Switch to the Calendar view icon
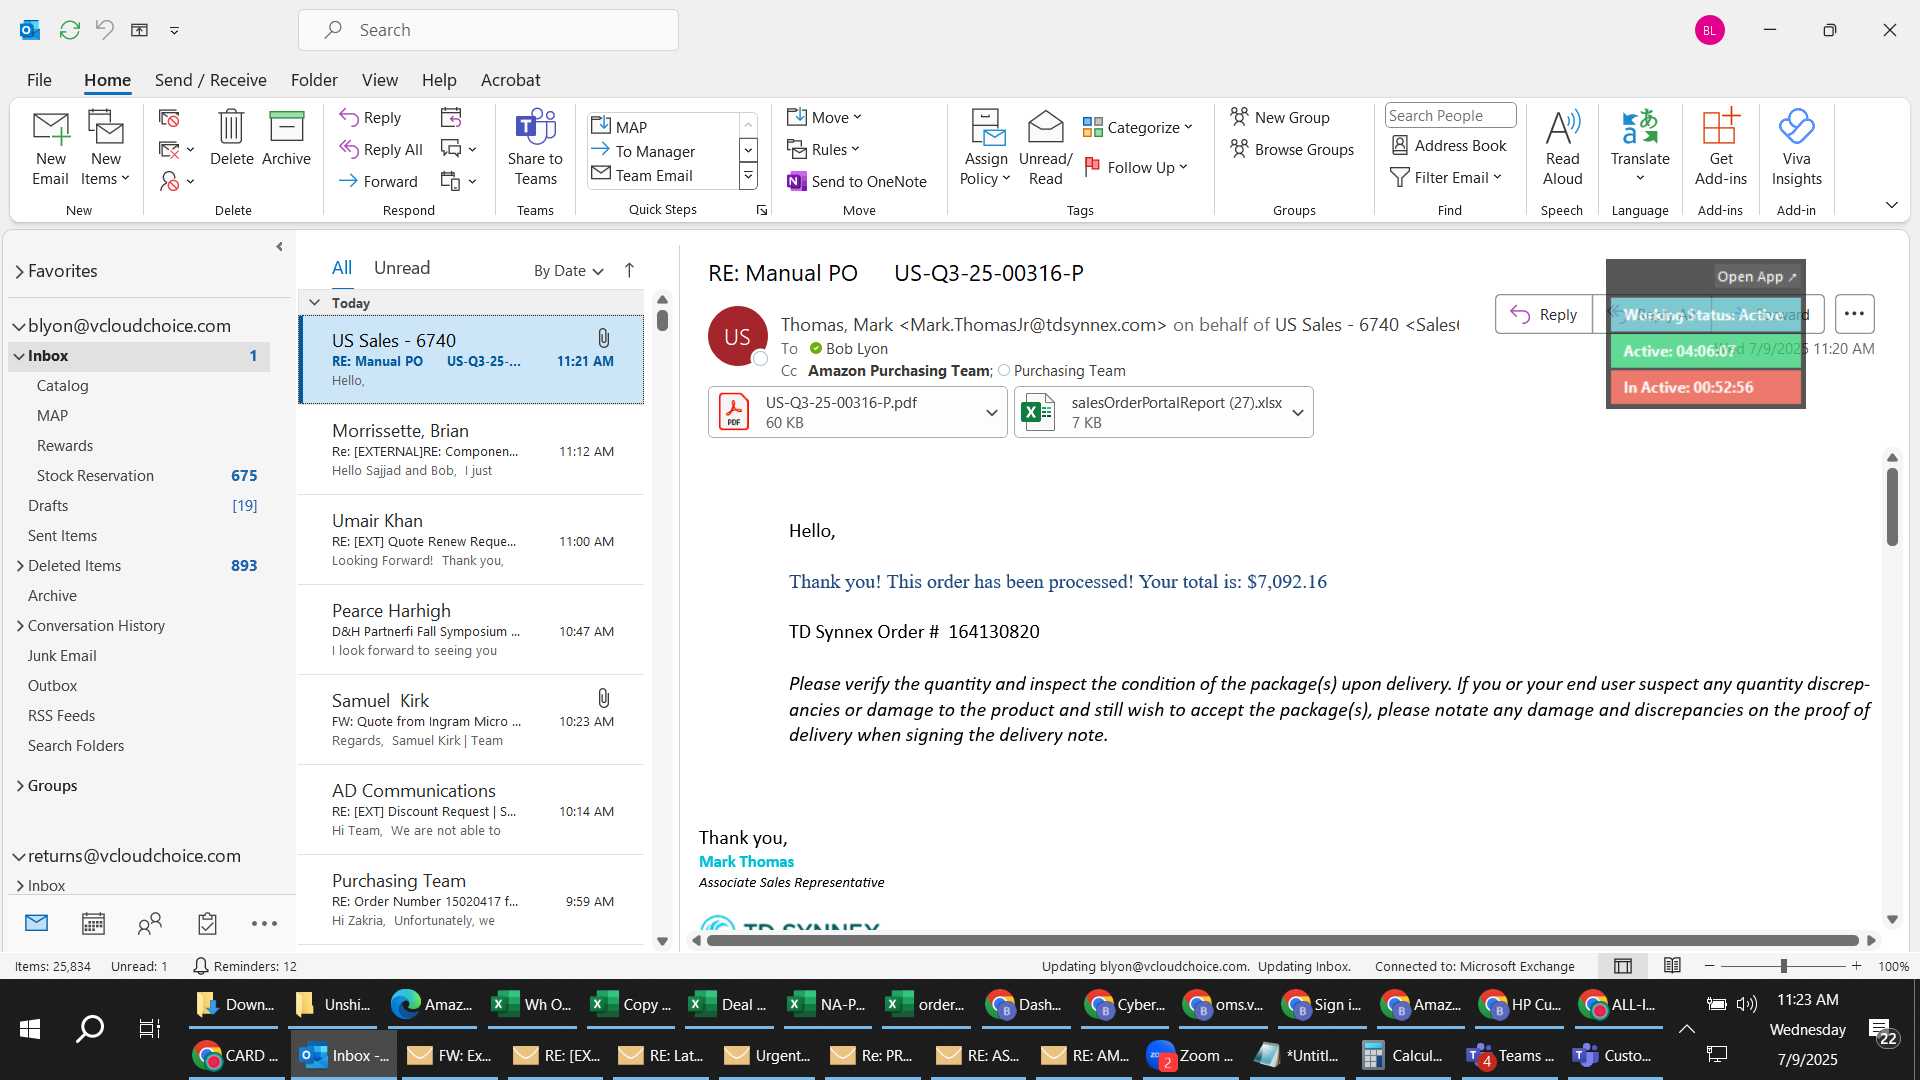This screenshot has height=1080, width=1920. (x=93, y=923)
